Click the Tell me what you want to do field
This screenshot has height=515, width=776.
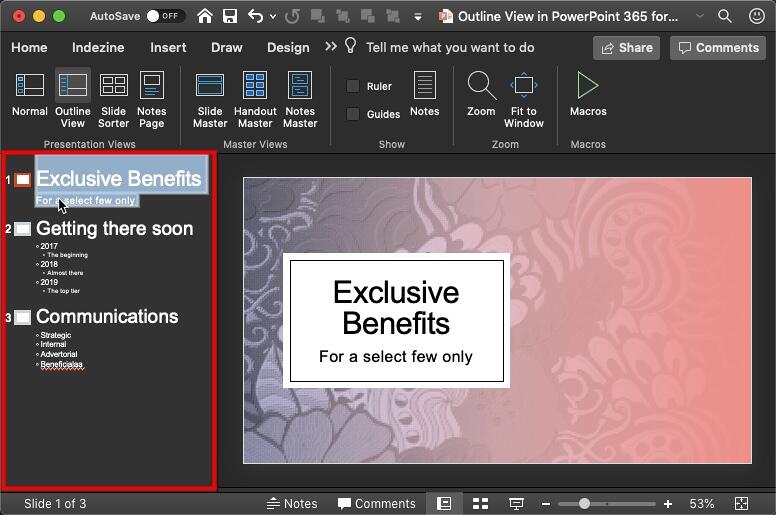[x=450, y=47]
